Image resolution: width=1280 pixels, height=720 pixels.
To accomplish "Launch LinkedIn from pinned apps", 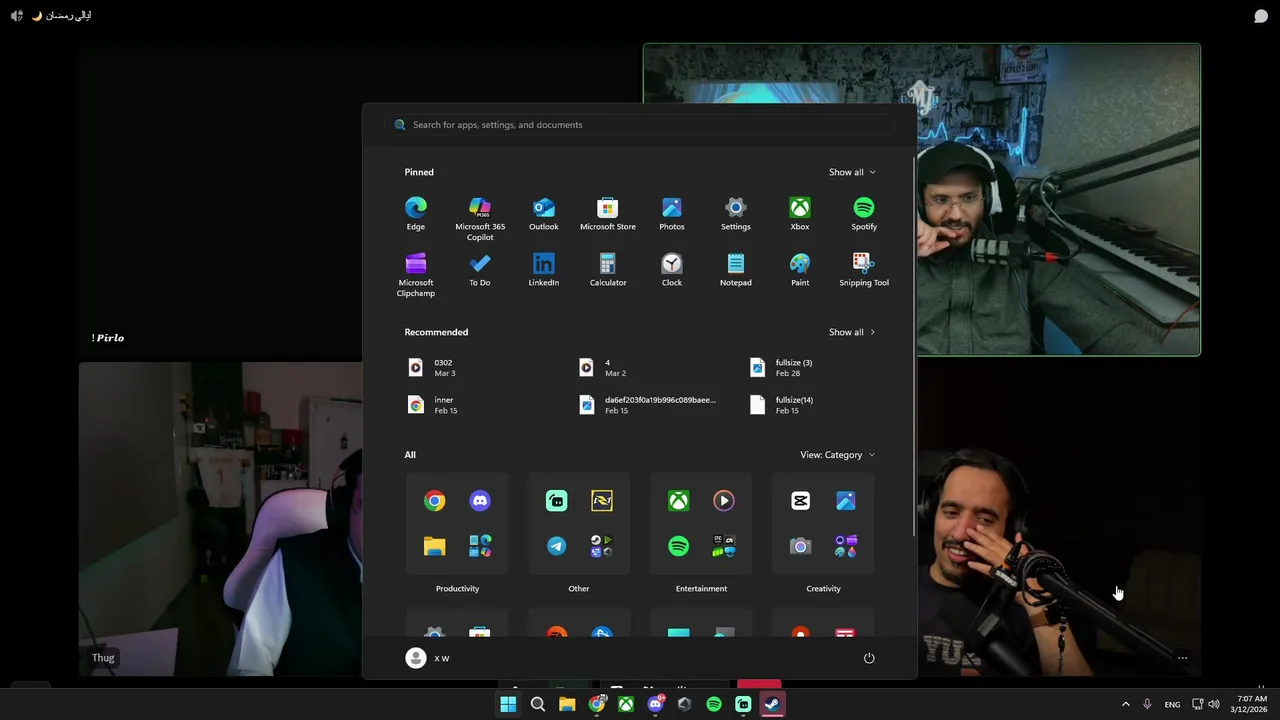I will [x=544, y=270].
